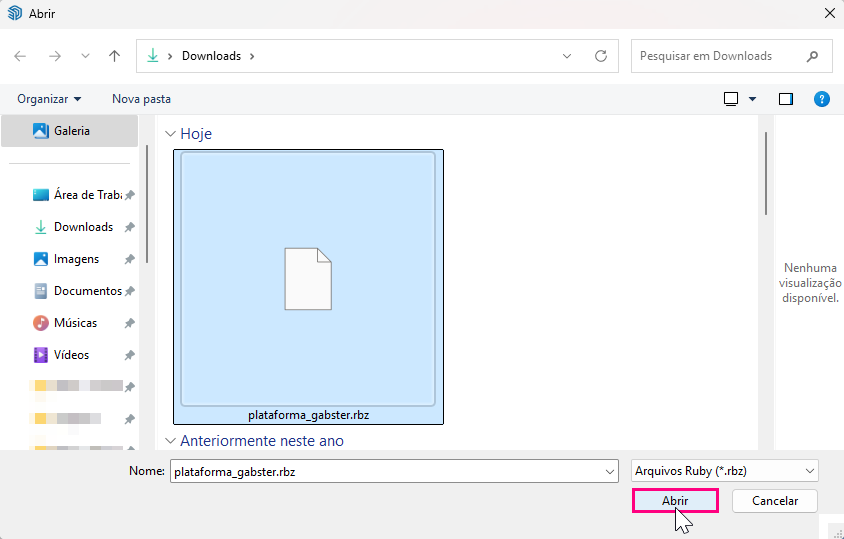Image resolution: width=844 pixels, height=539 pixels.
Task: Click the view layout icon
Action: click(731, 99)
